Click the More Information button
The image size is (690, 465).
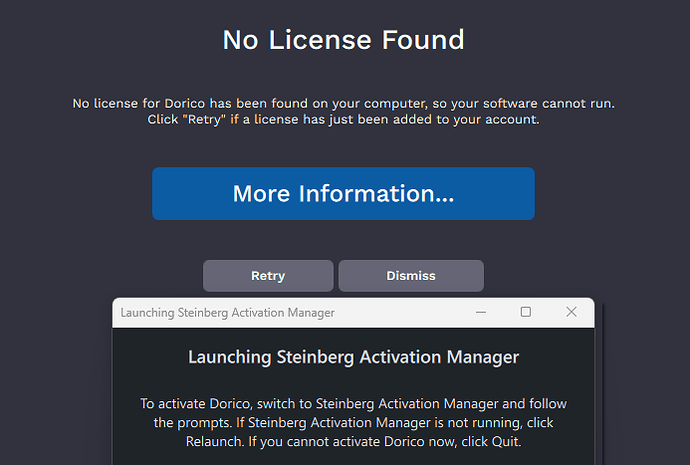tap(343, 194)
